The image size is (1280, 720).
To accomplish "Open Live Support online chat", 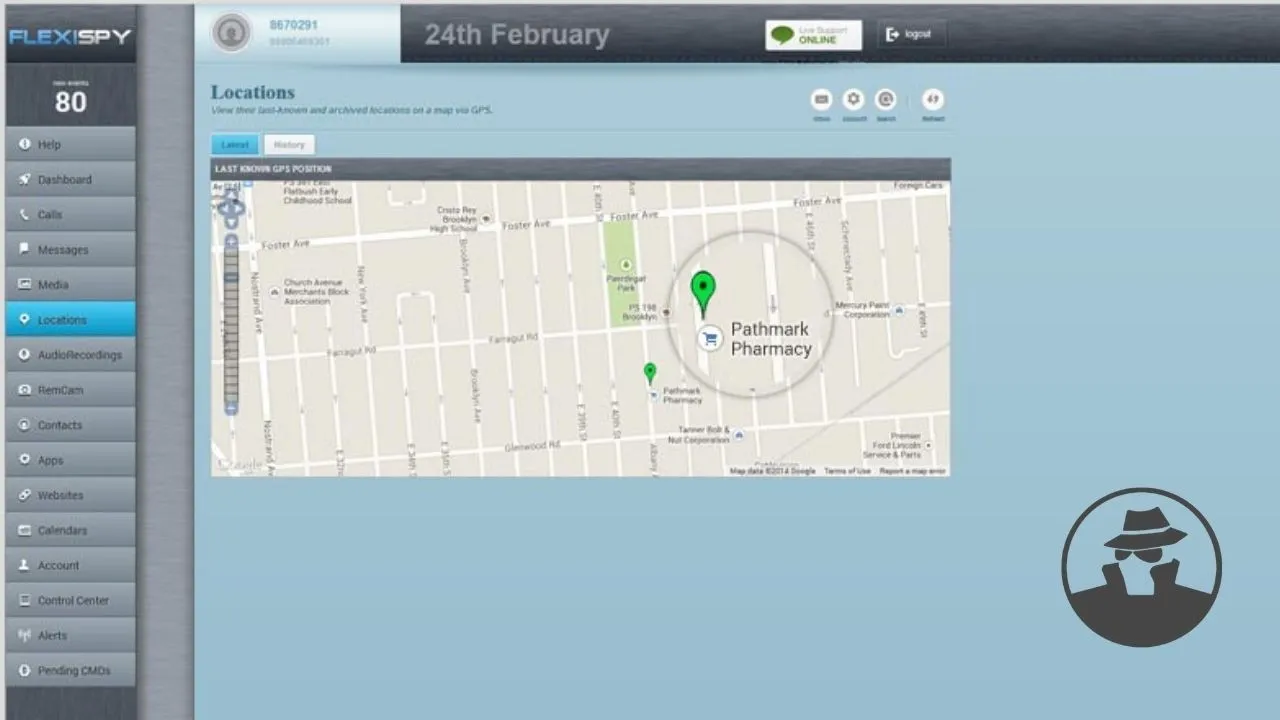I will (813, 35).
